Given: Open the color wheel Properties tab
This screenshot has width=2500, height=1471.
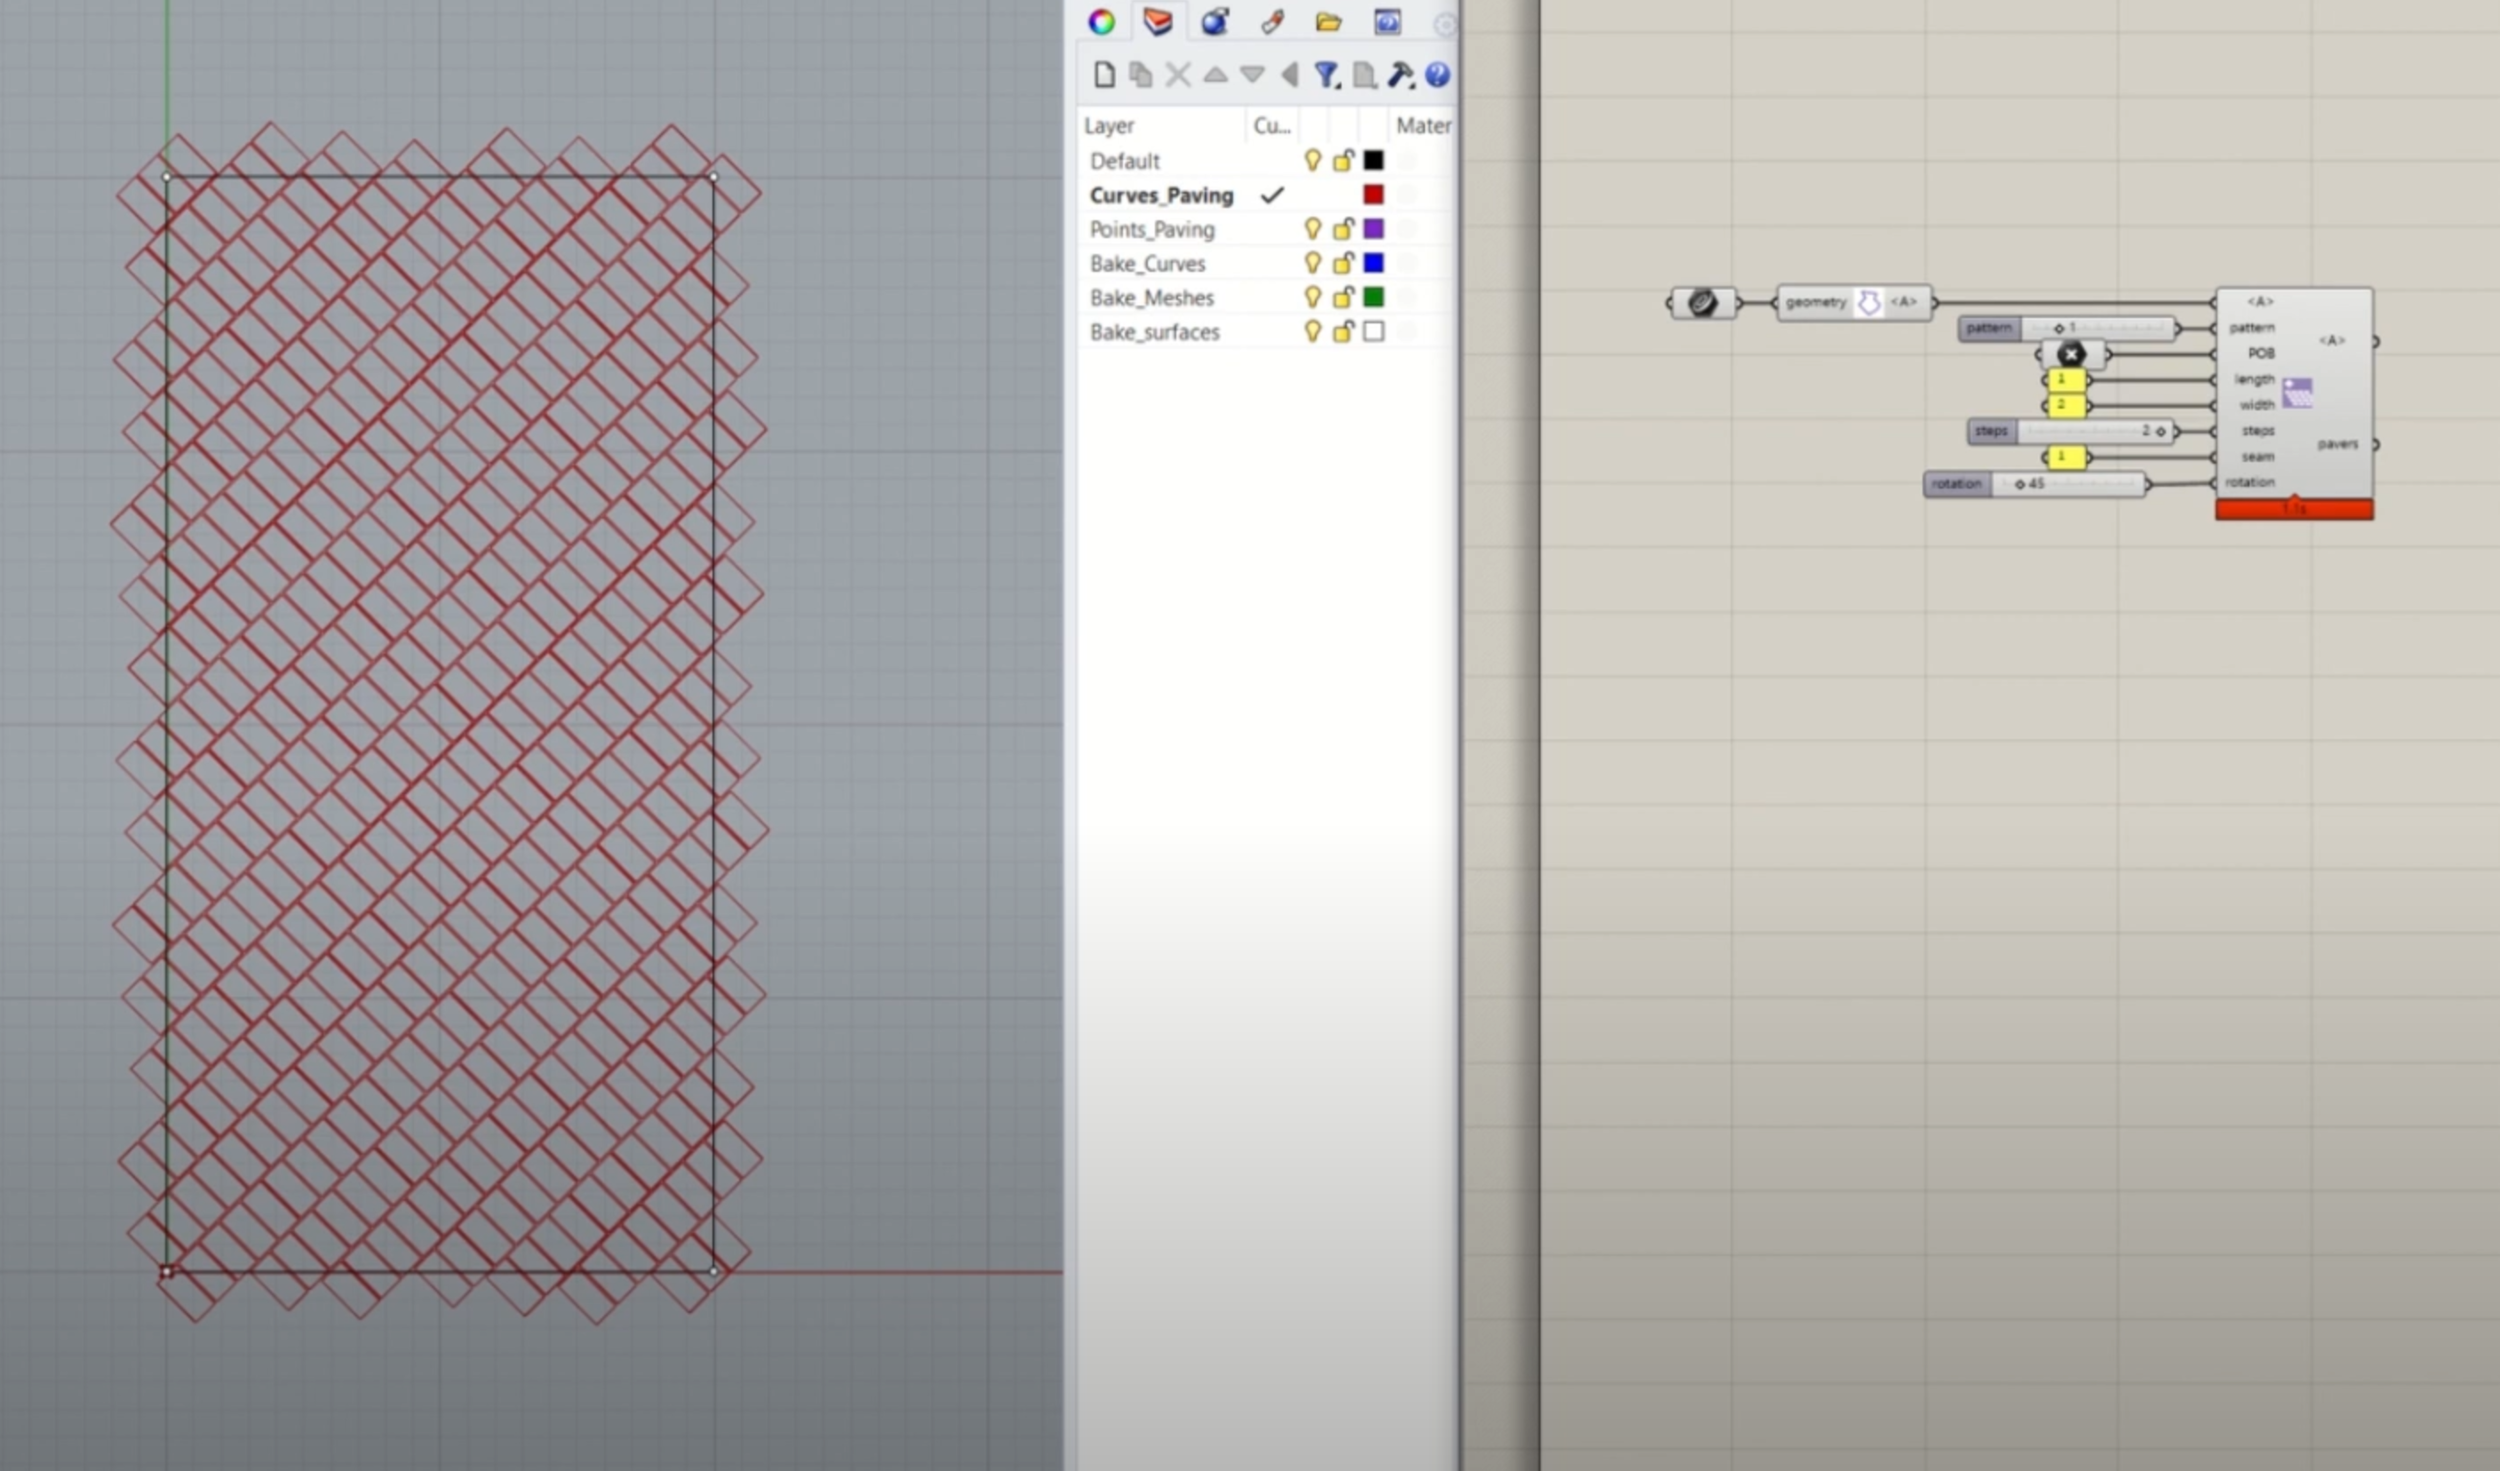Looking at the screenshot, I should tap(1102, 22).
